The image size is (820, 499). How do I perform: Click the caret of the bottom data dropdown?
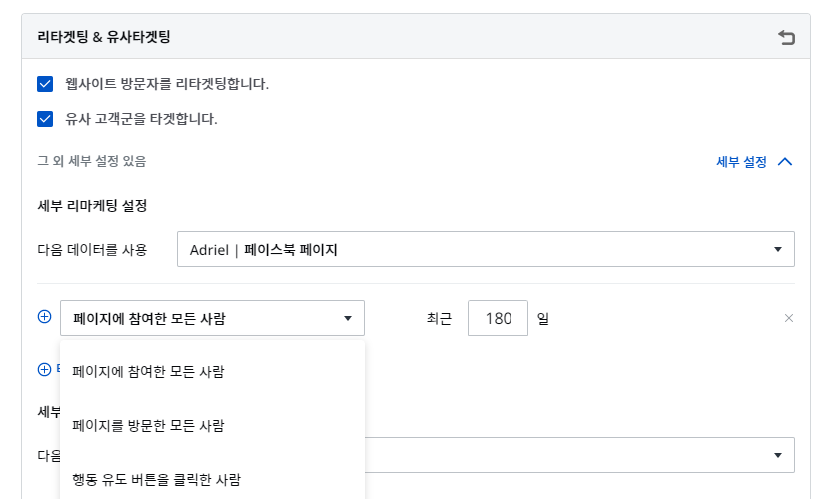778,455
